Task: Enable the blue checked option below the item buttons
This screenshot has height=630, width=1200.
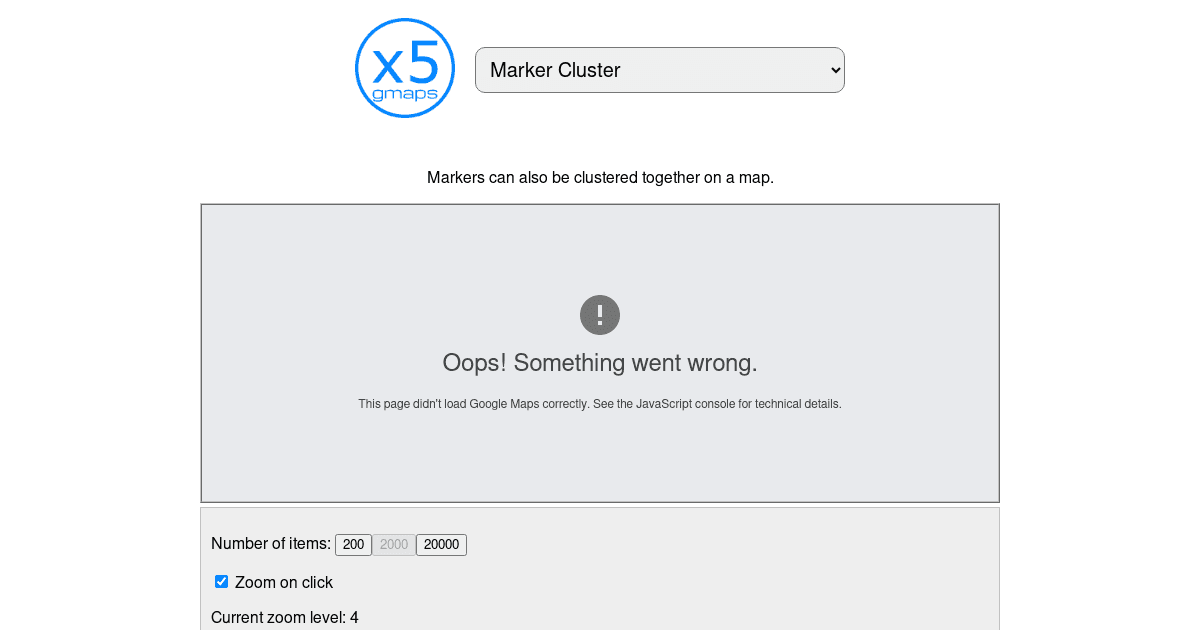Action: (221, 581)
